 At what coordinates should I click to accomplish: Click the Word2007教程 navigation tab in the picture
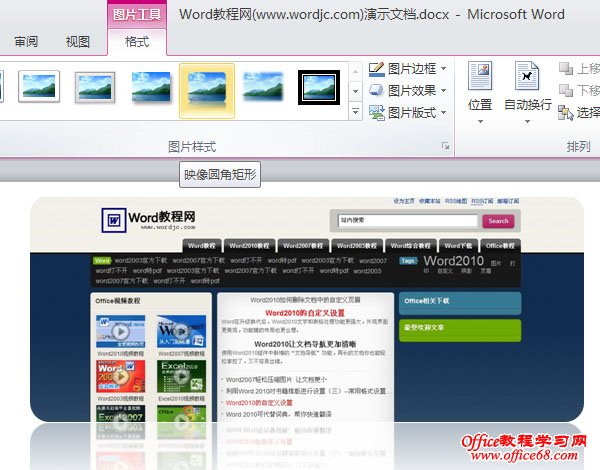pos(303,246)
